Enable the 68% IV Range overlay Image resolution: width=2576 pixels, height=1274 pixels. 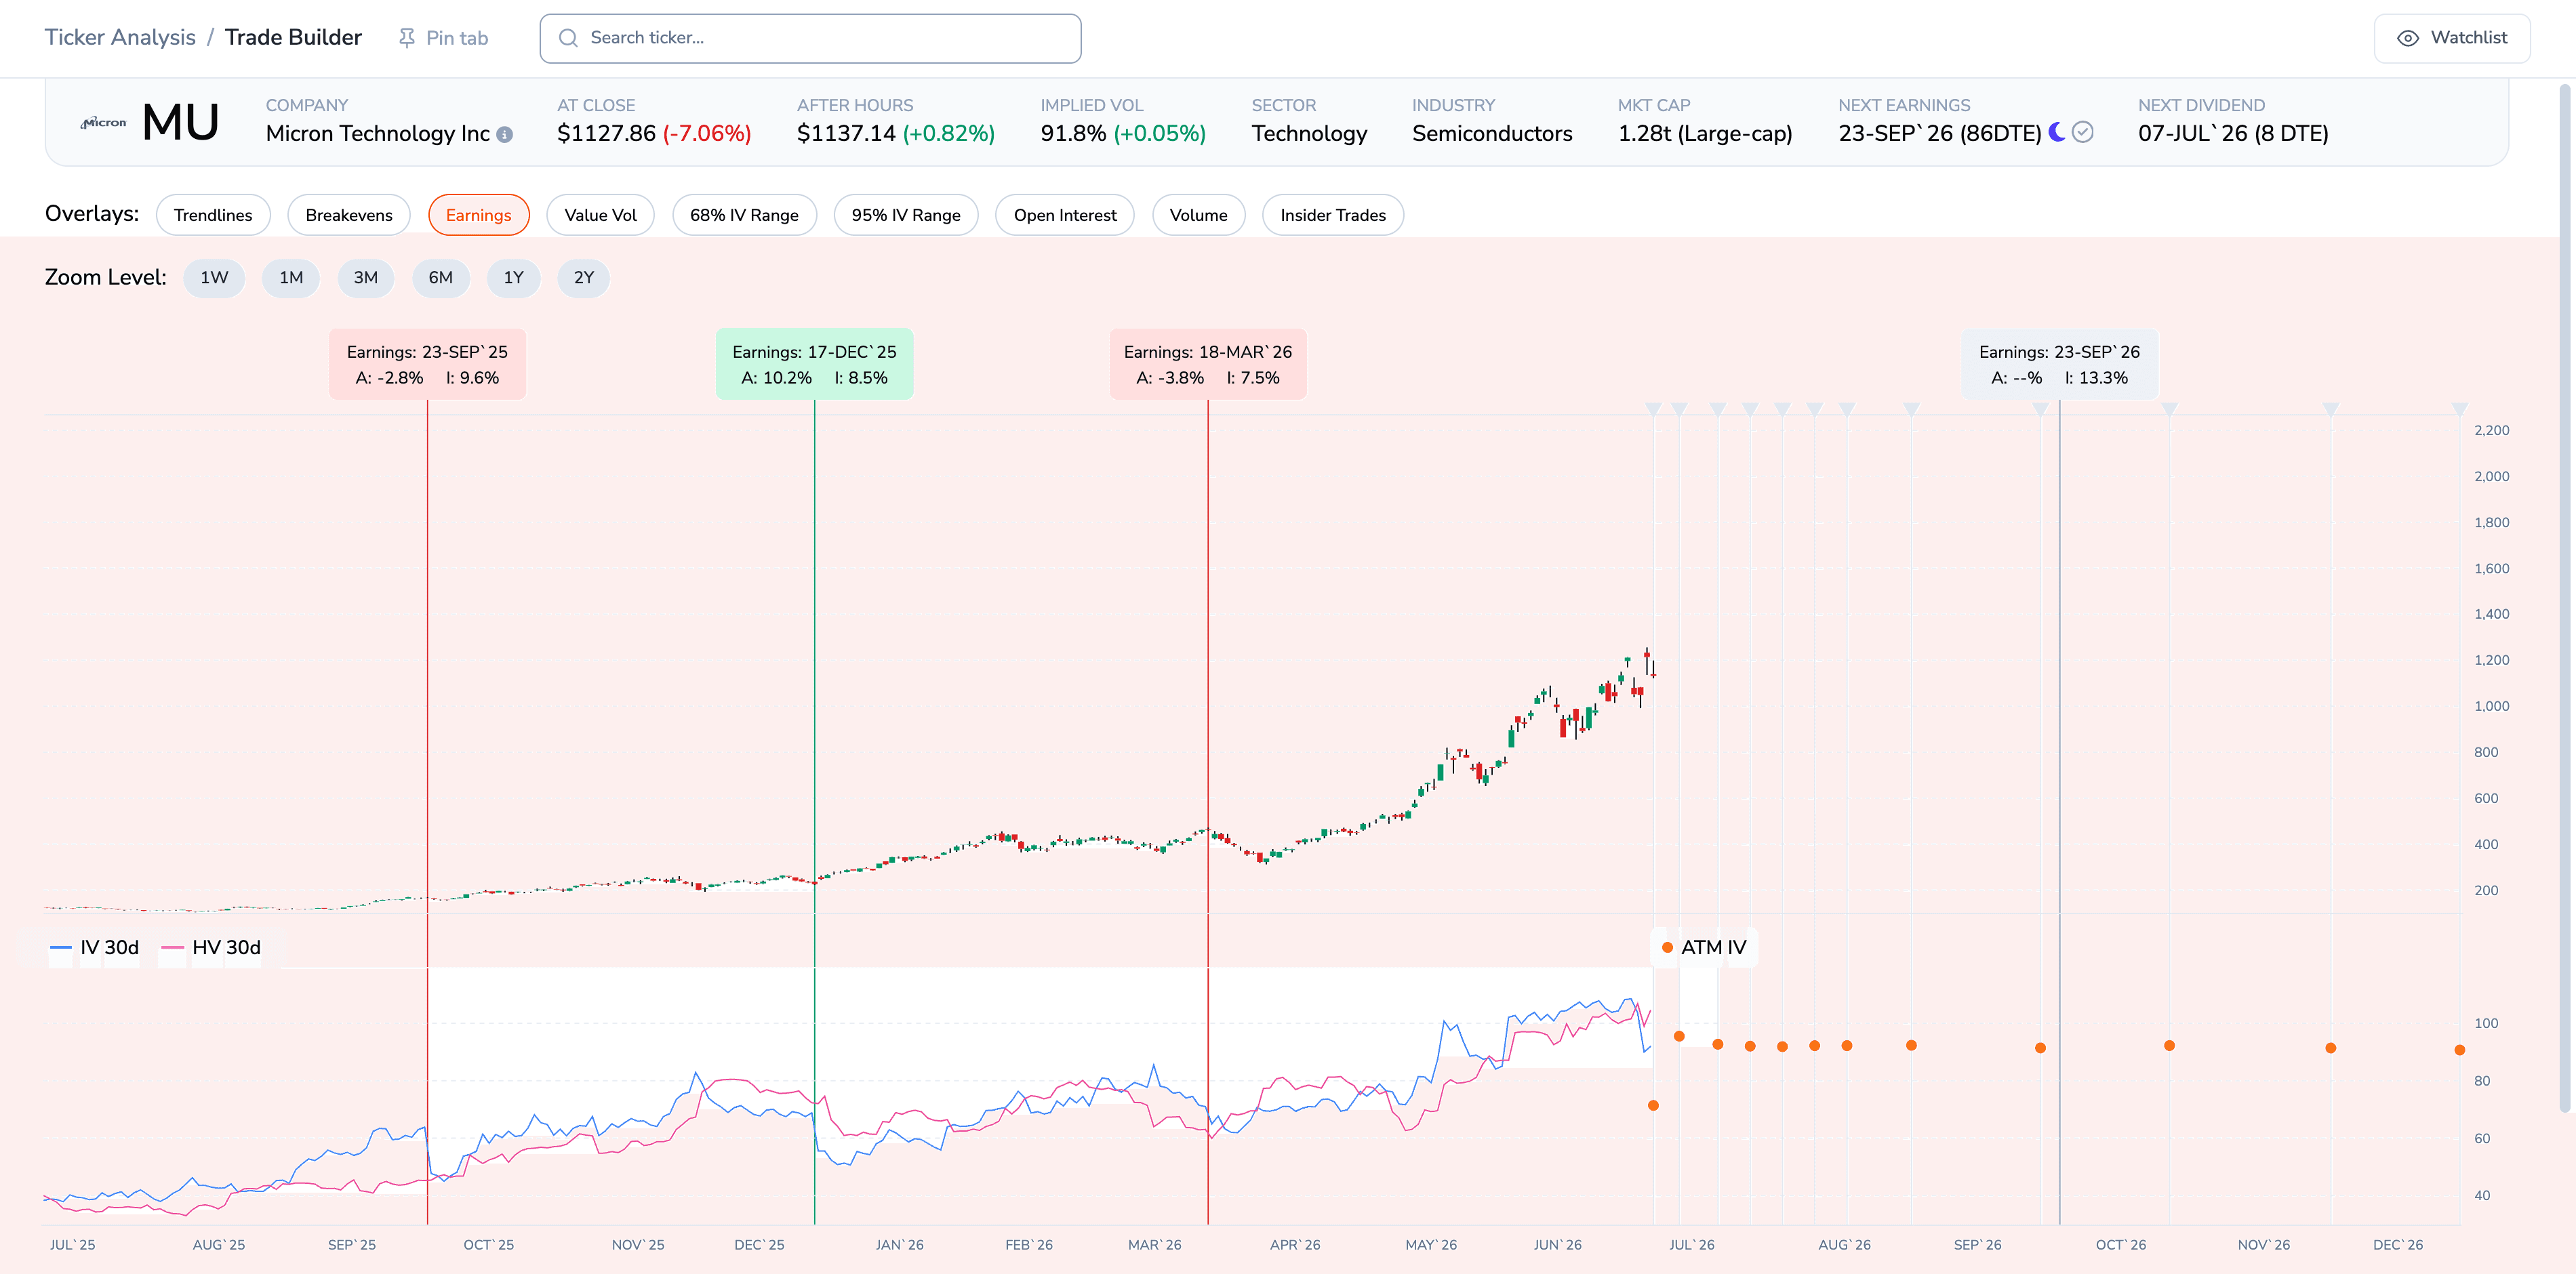(744, 215)
